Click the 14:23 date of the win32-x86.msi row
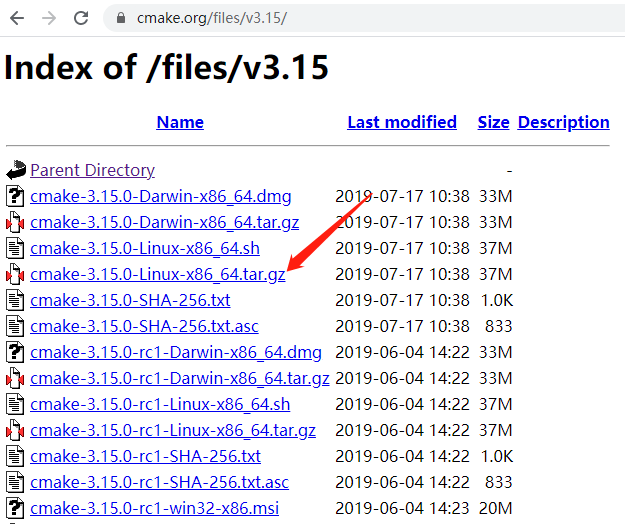This screenshot has height=524, width=625. [402, 508]
